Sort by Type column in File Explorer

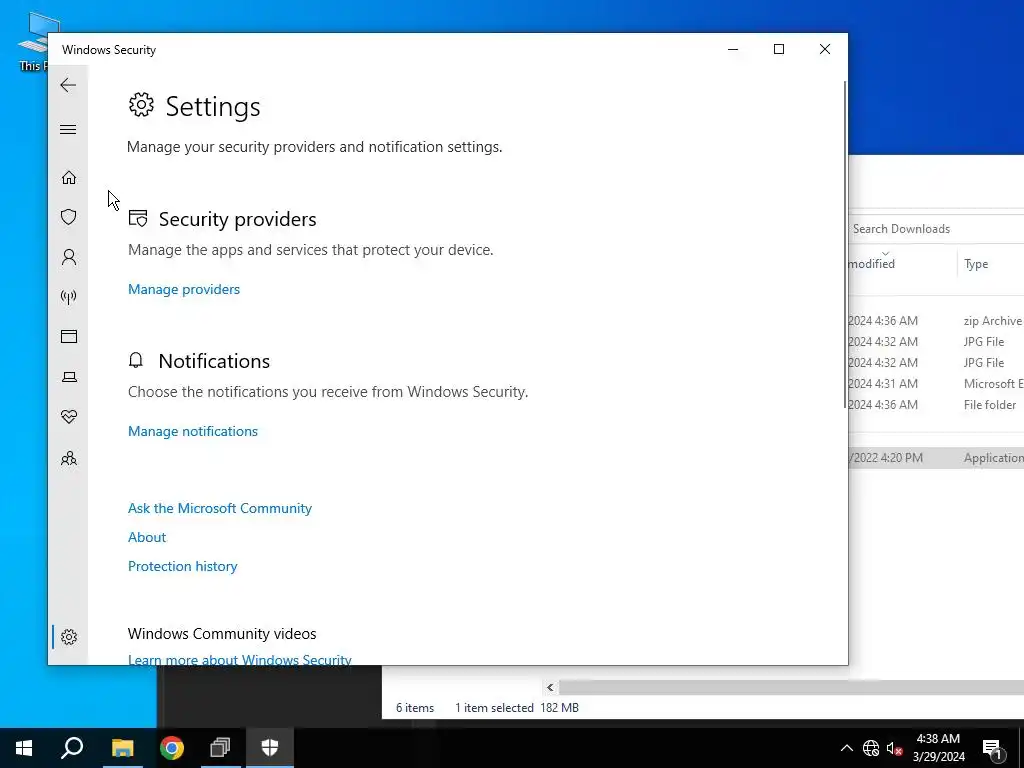tap(991, 264)
